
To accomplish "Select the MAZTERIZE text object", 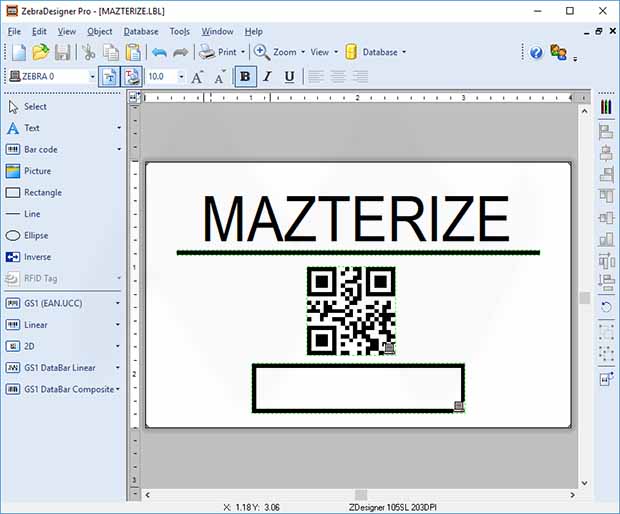I will pos(355,219).
